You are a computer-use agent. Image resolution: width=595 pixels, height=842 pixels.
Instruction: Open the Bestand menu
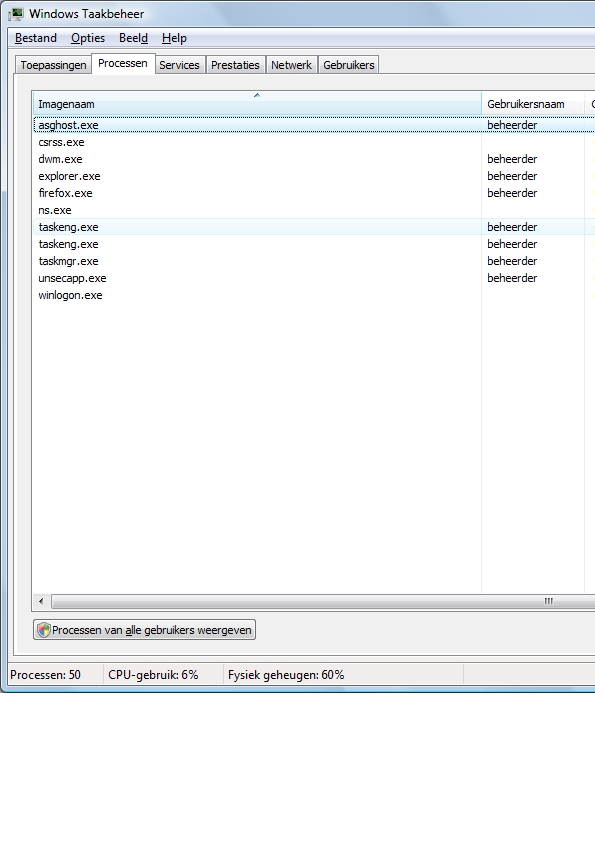pyautogui.click(x=36, y=38)
